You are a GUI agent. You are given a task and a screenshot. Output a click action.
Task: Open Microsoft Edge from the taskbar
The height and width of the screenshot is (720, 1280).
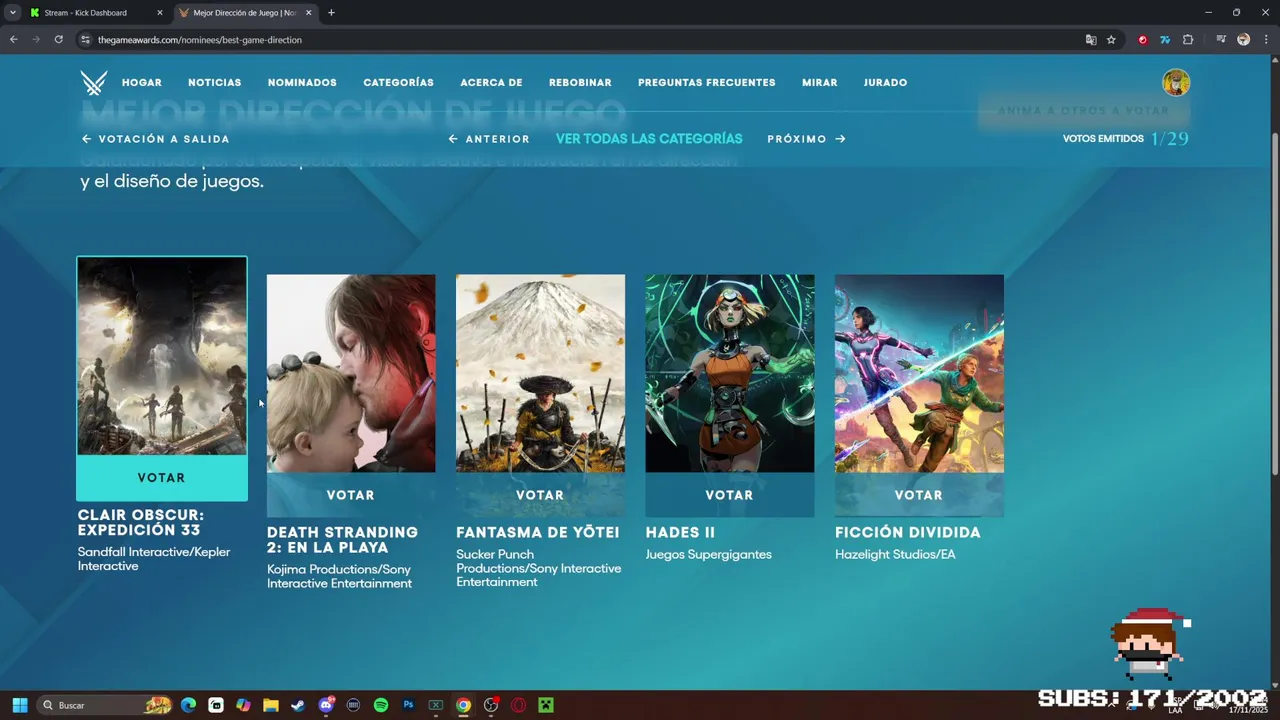pyautogui.click(x=188, y=705)
